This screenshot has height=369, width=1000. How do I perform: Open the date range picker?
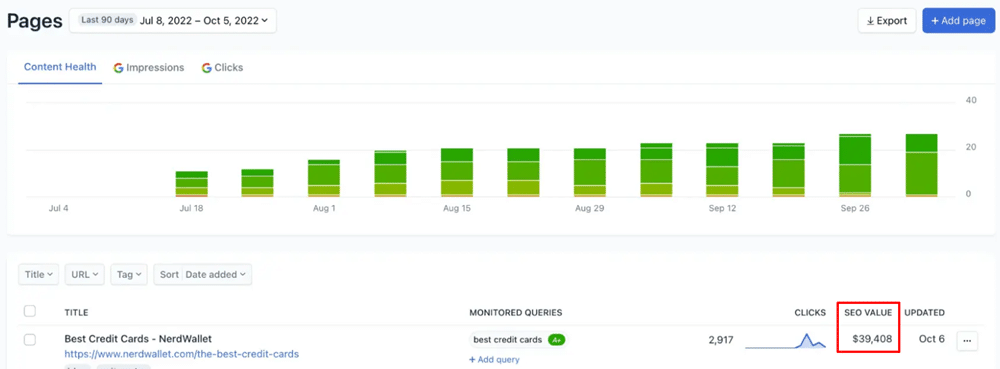tap(173, 20)
